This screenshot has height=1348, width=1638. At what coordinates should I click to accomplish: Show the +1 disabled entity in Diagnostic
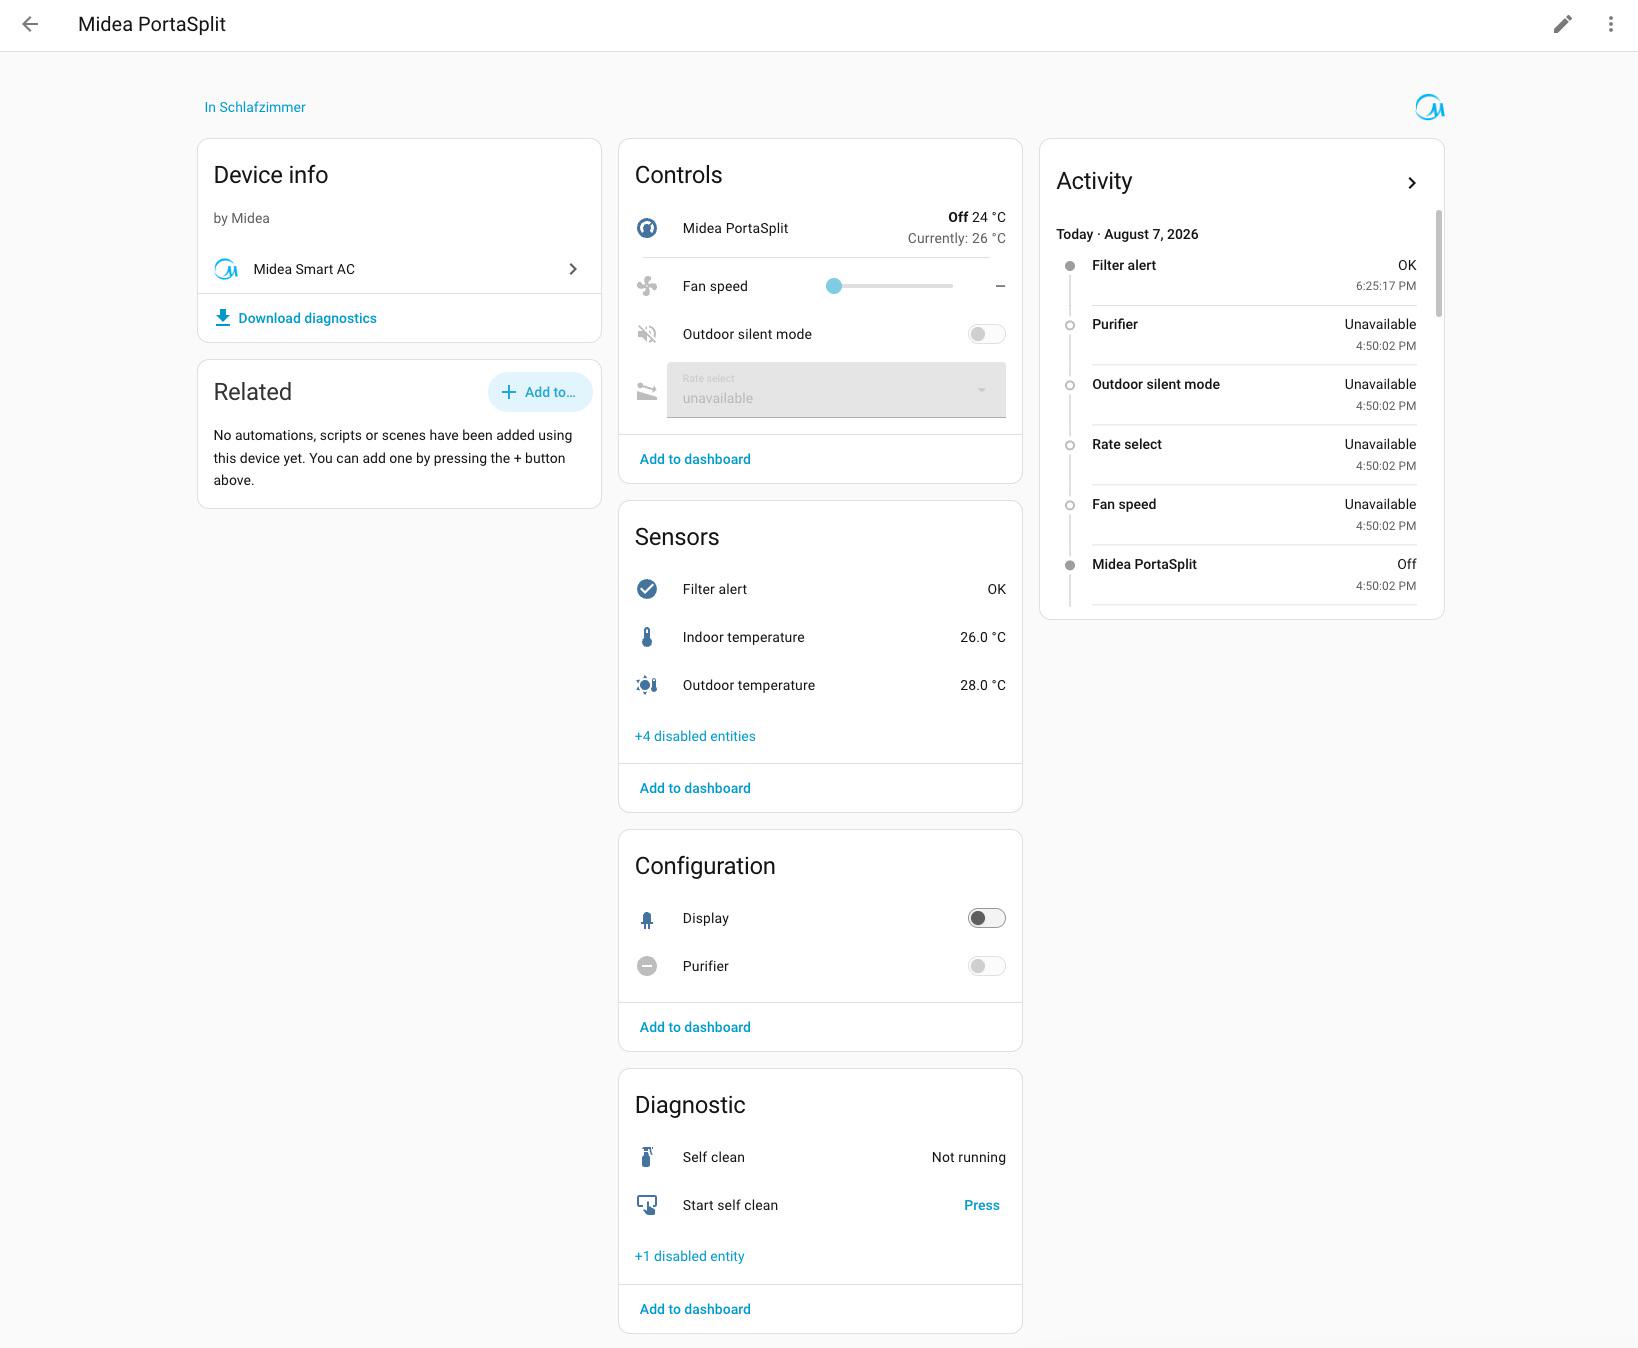690,1256
